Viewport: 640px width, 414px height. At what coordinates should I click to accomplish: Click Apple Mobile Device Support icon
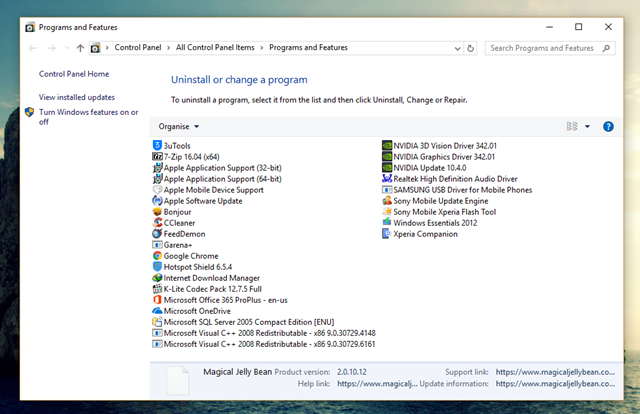point(157,189)
